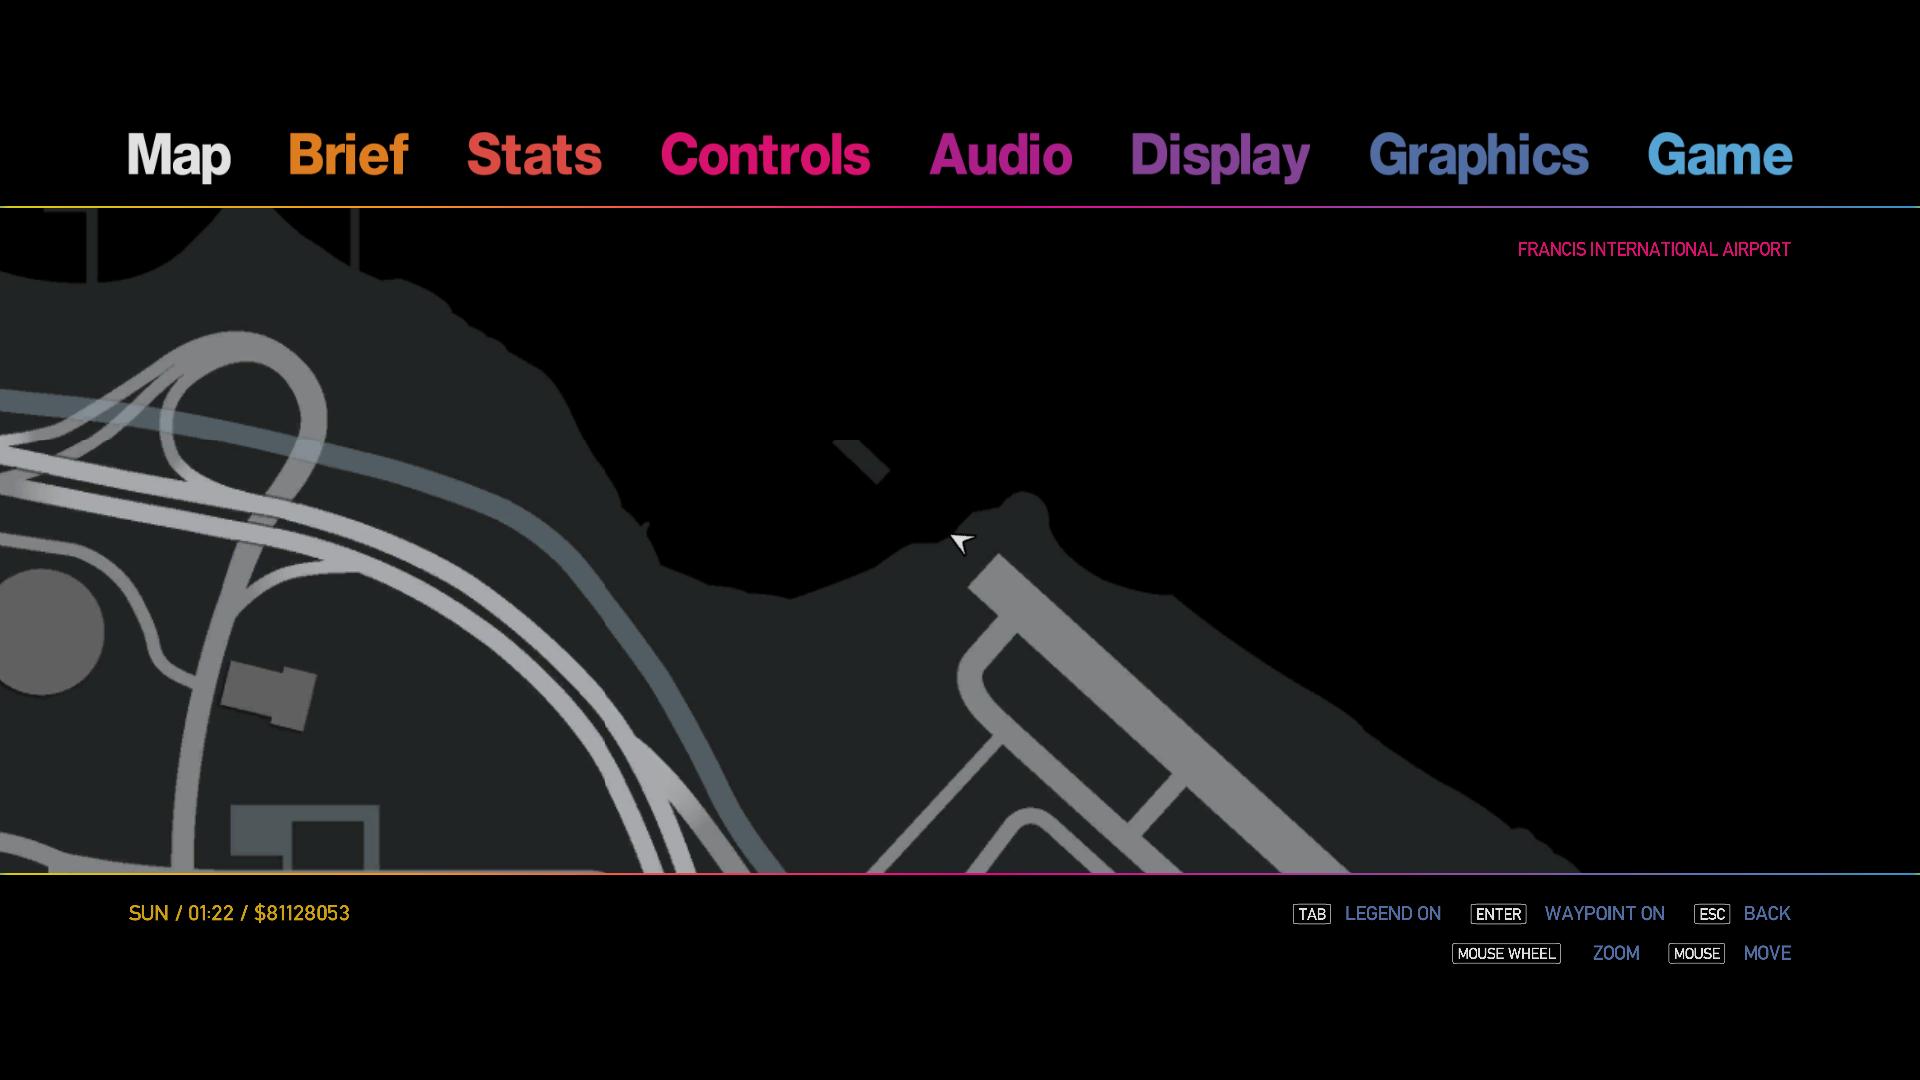Open the Stats tab
Screen dimensions: 1920x1080
(534, 154)
